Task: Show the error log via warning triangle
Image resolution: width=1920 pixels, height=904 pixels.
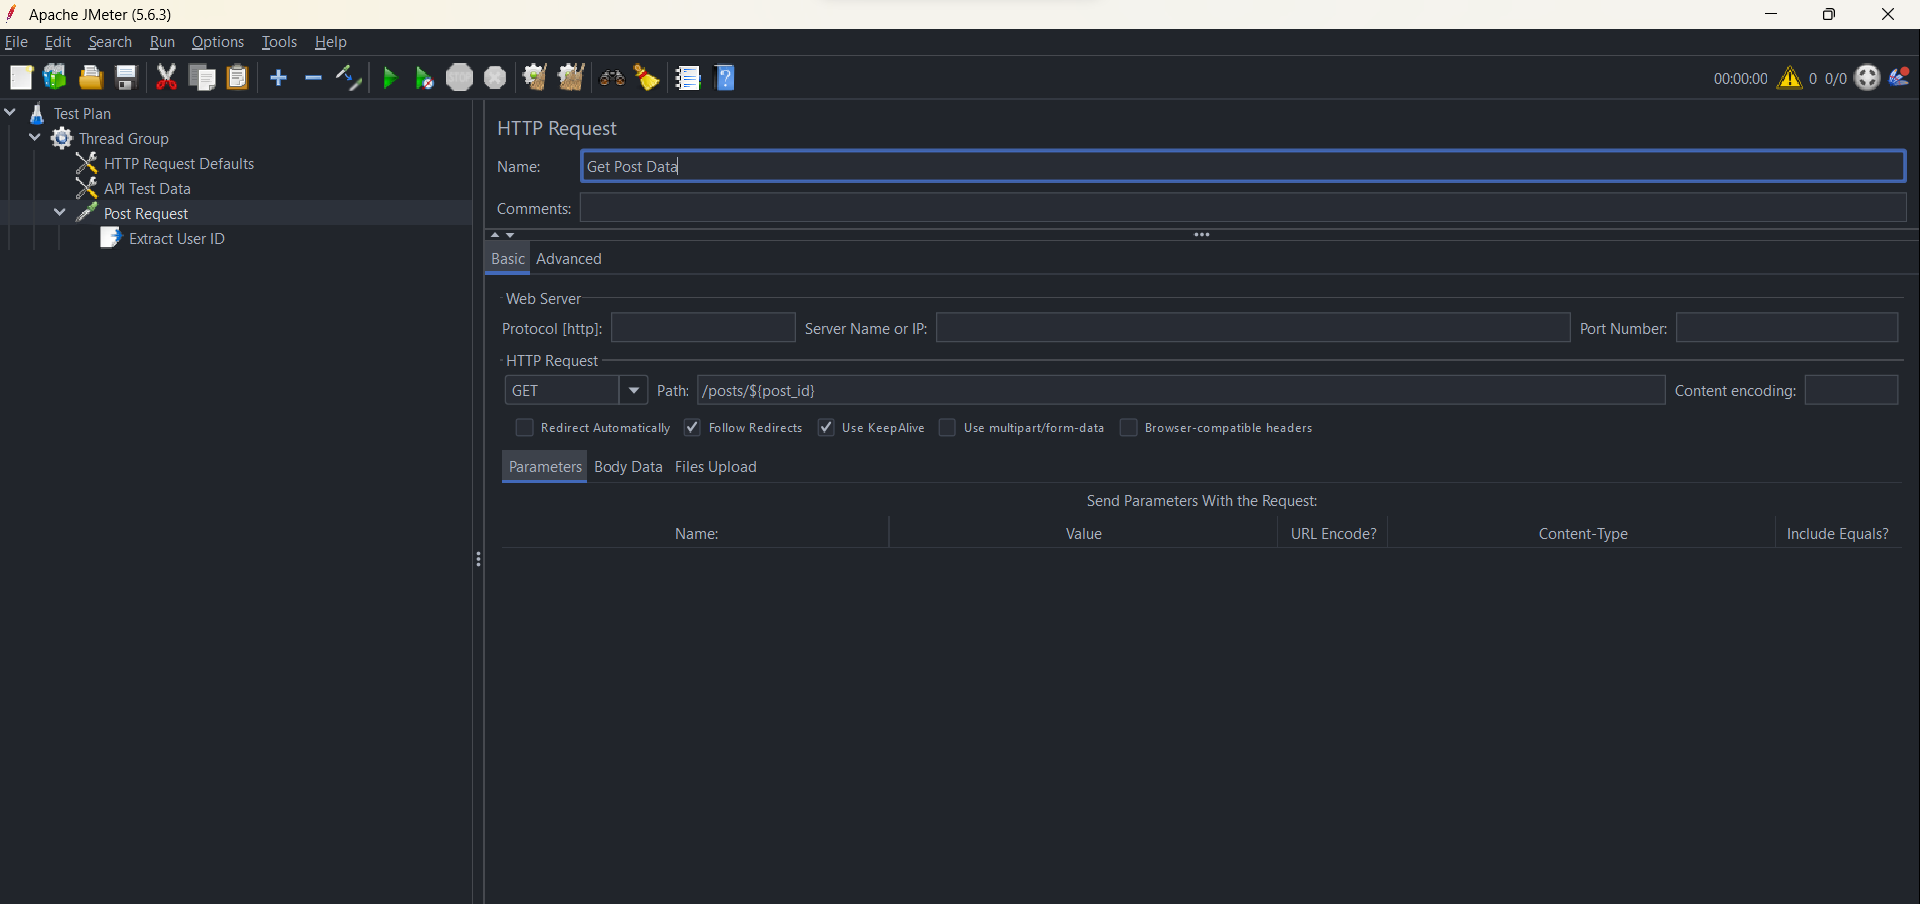Action: click(1789, 77)
